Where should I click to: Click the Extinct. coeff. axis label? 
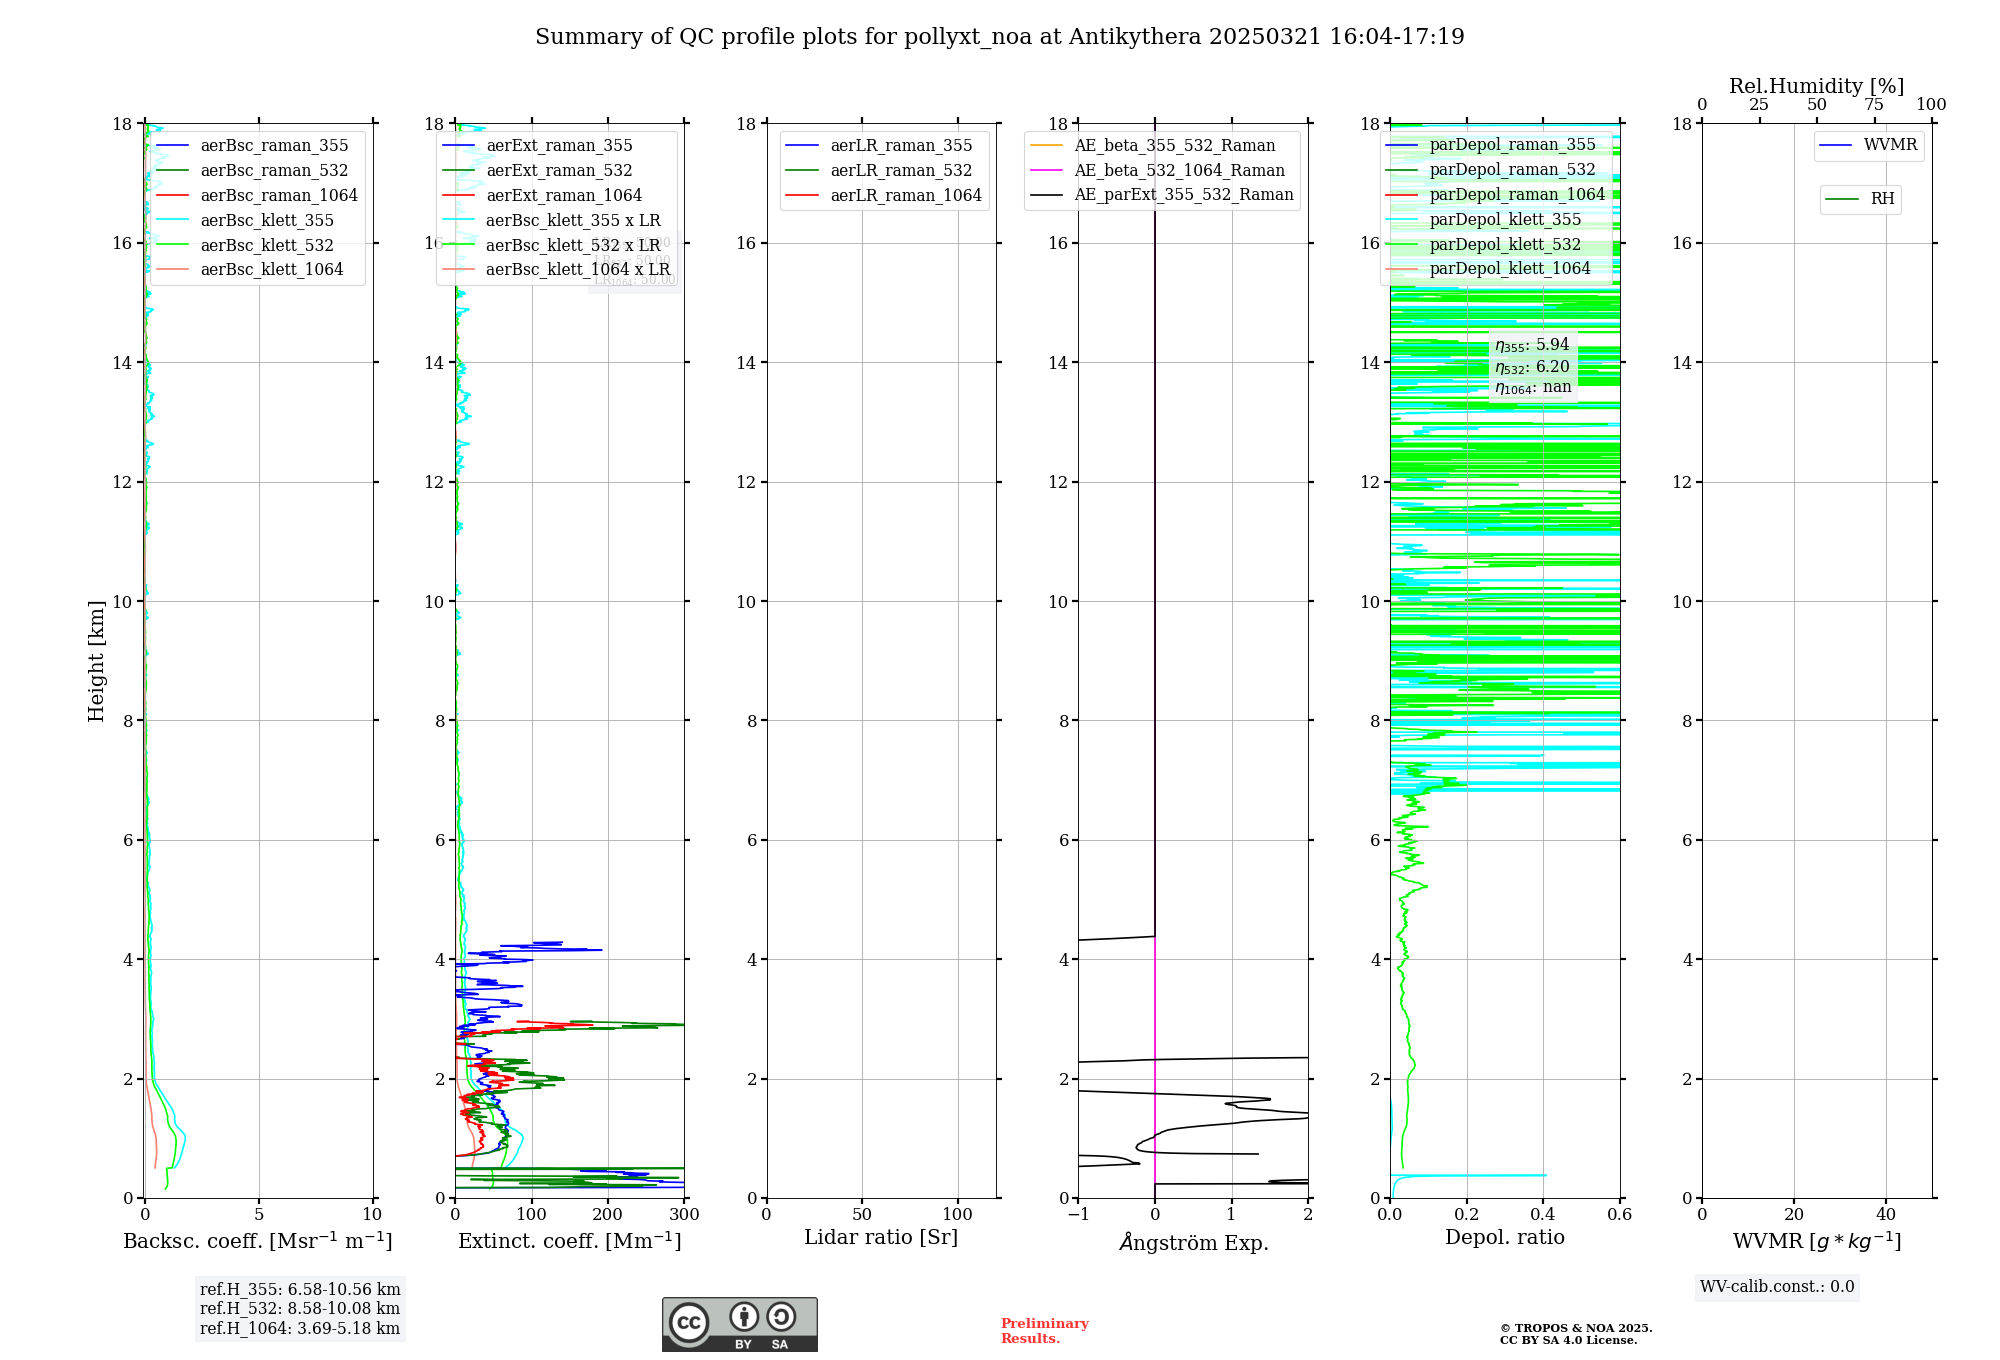click(x=570, y=1241)
